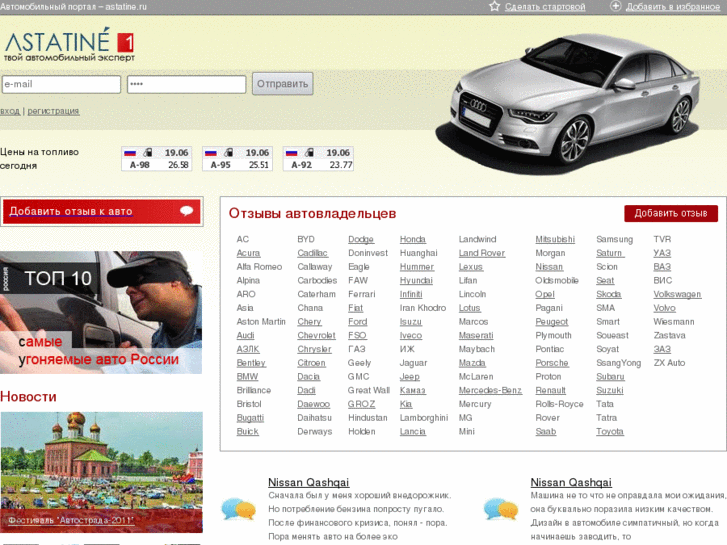
Task: Open Dodge reviews
Action: (x=361, y=239)
